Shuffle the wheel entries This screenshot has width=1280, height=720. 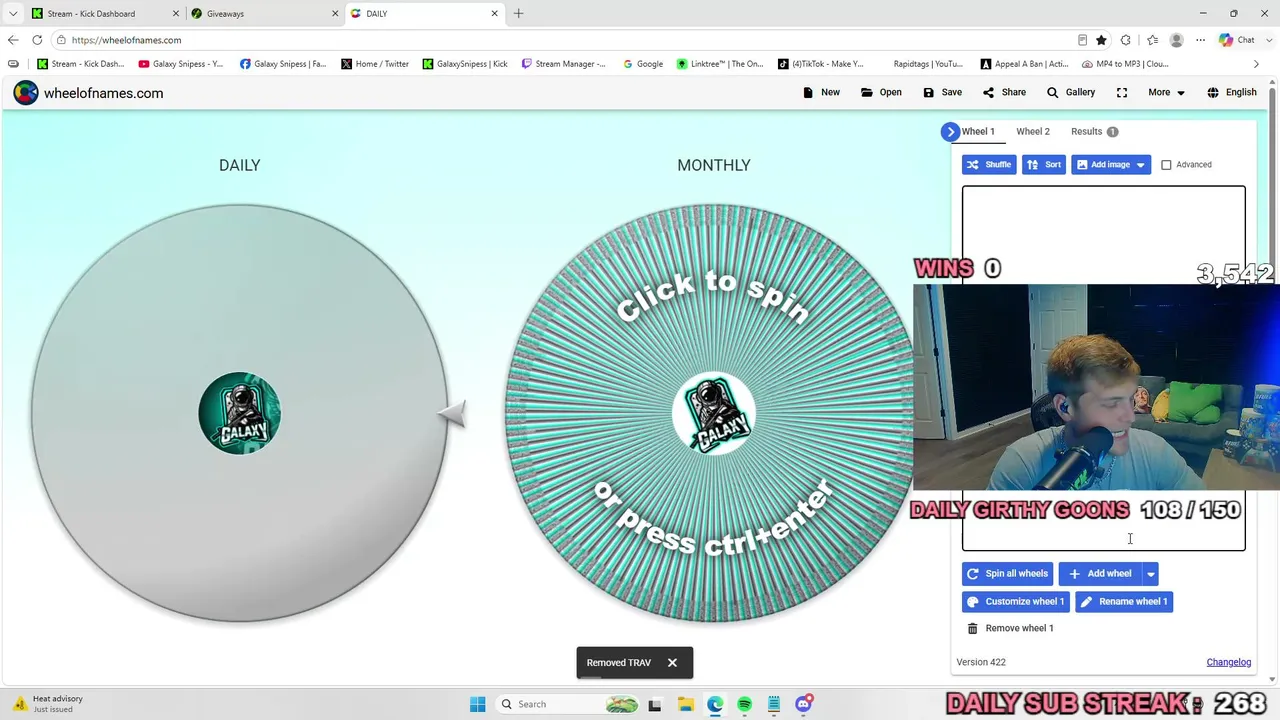(989, 165)
